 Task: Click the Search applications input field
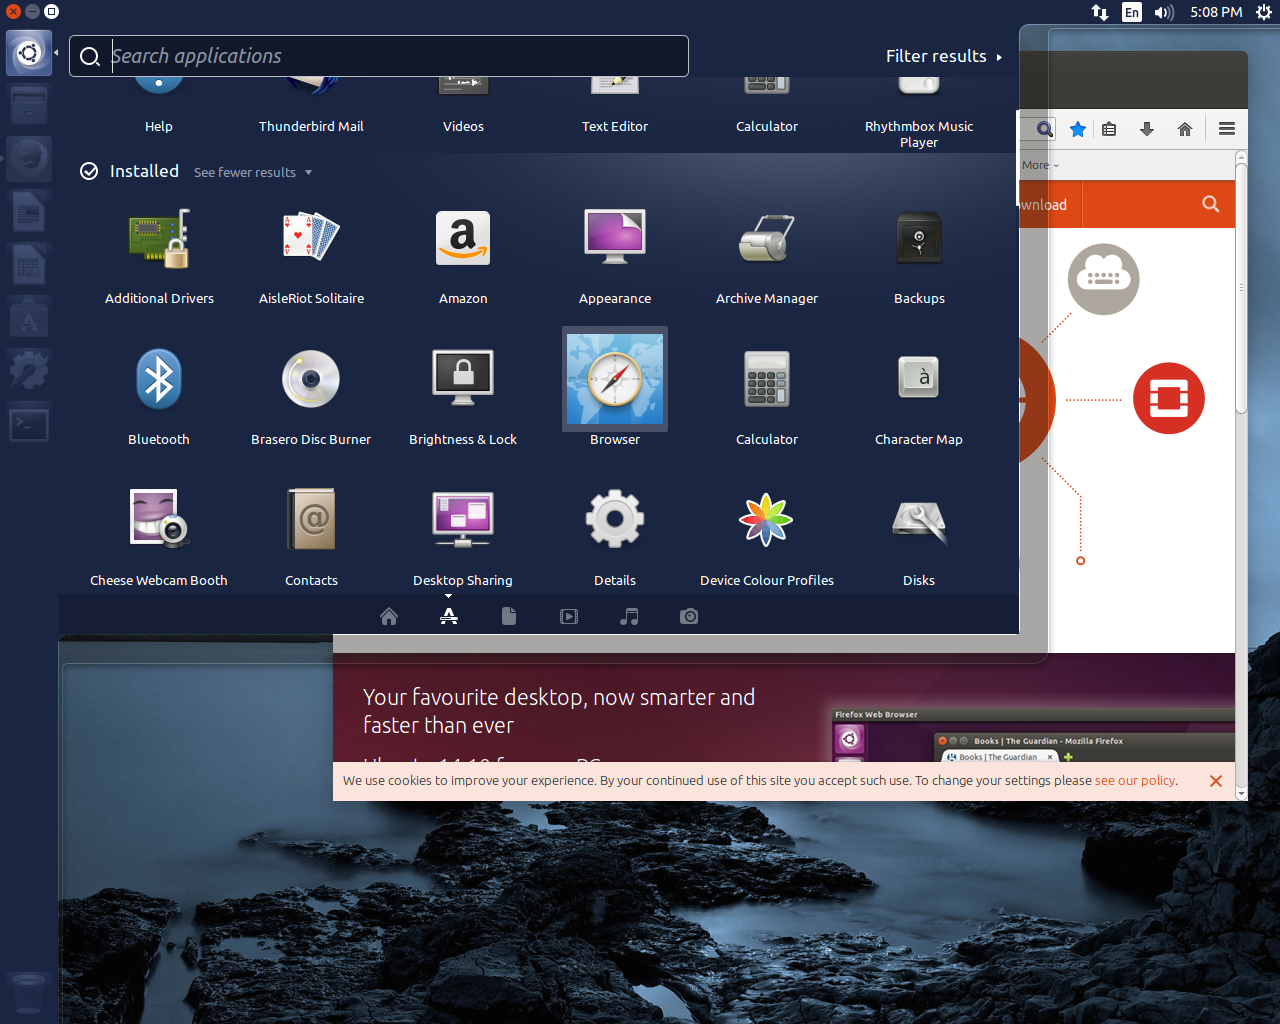379,56
